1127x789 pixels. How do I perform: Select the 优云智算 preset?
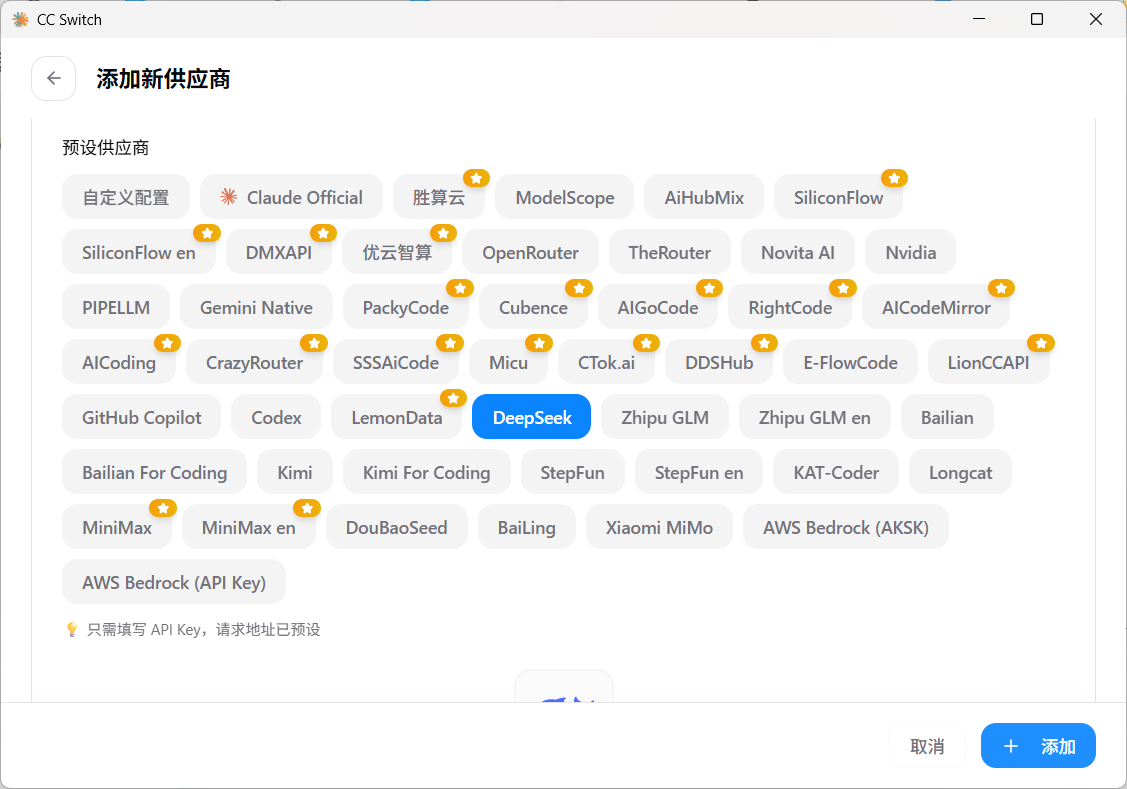click(397, 252)
